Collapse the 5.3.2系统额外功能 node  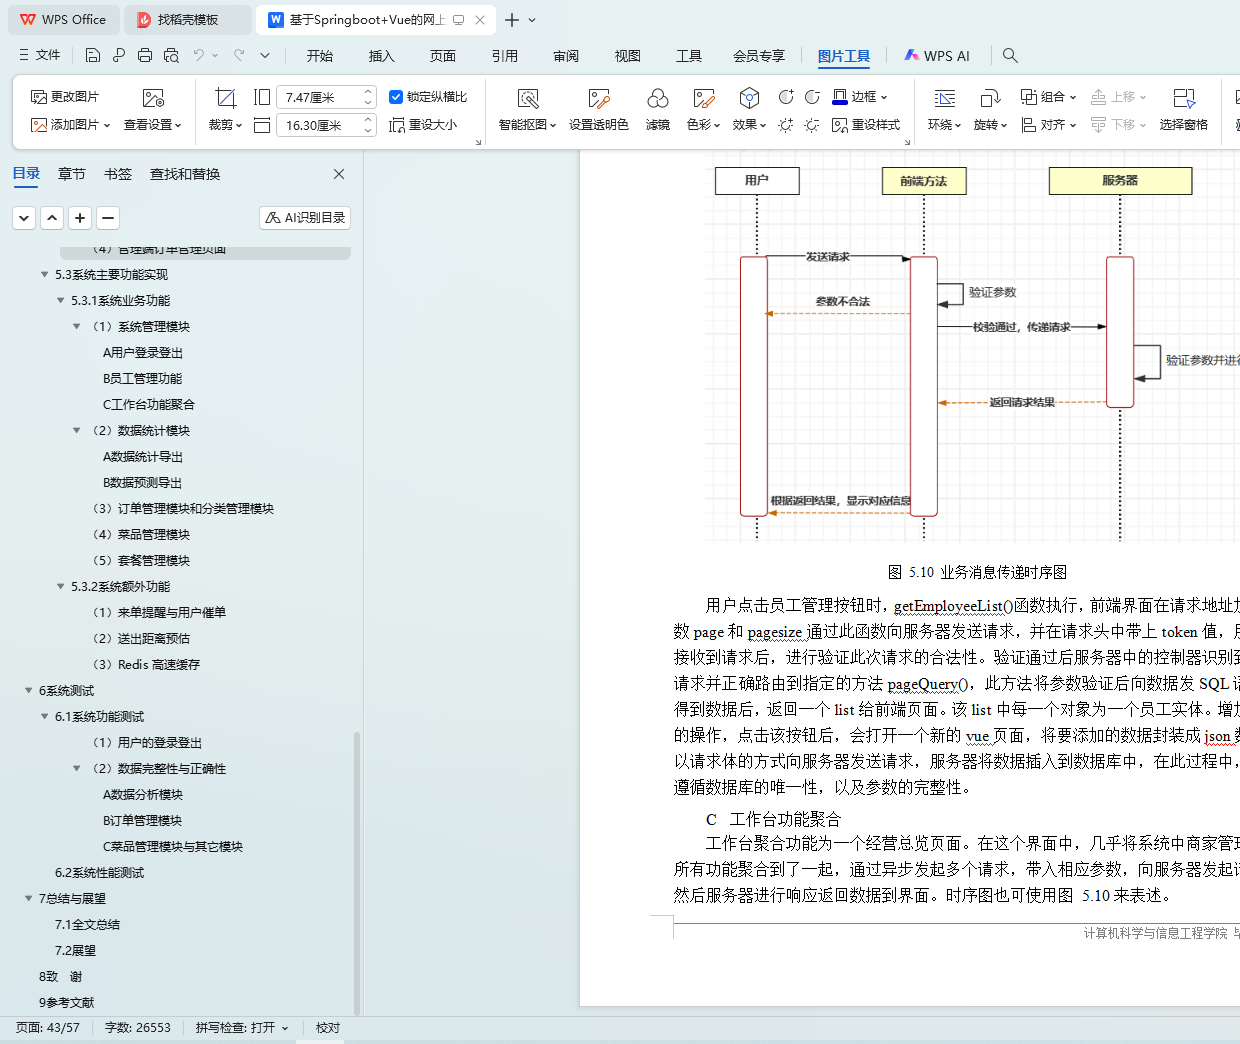pos(60,586)
